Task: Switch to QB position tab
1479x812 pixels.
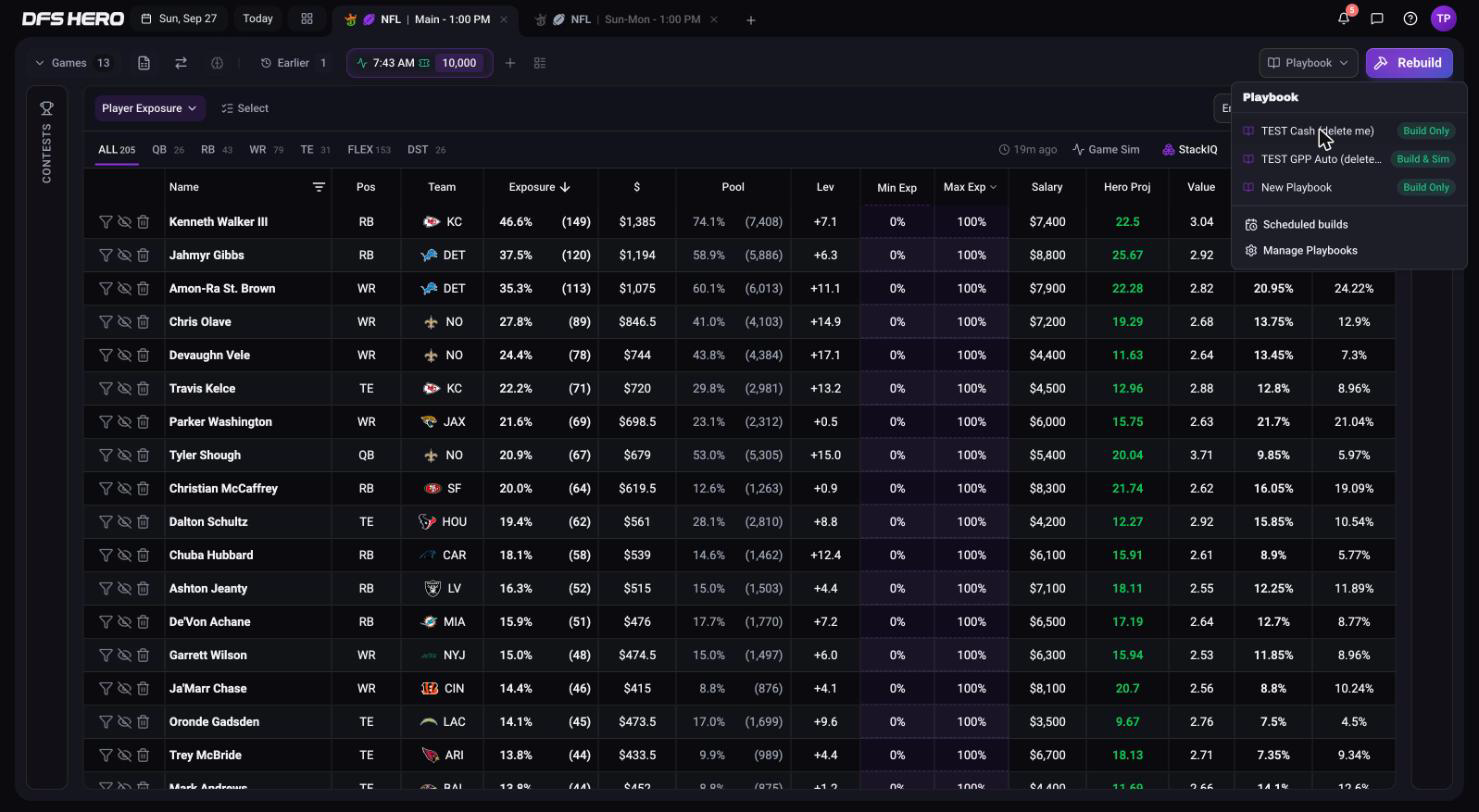Action: click(168, 149)
